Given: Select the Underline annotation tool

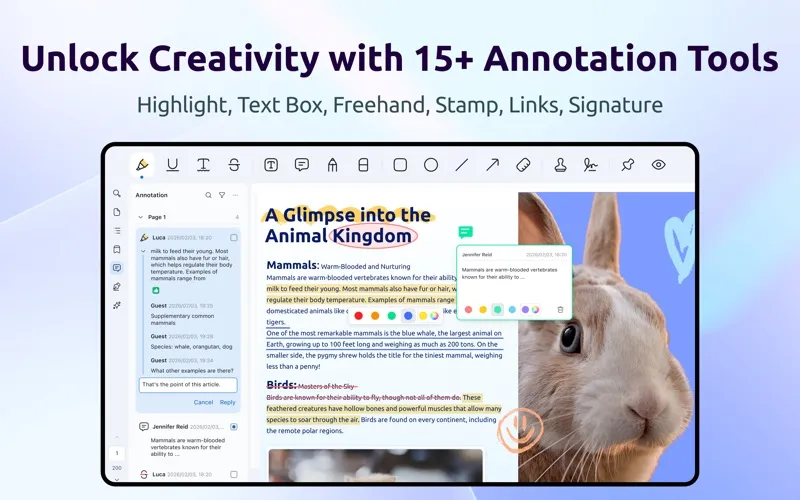Looking at the screenshot, I should (172, 165).
